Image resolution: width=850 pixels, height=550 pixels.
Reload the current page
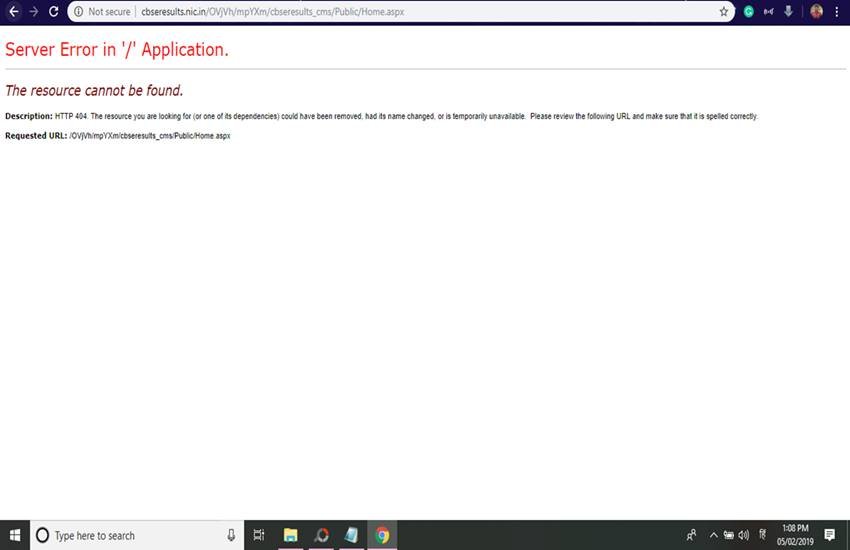coord(54,11)
